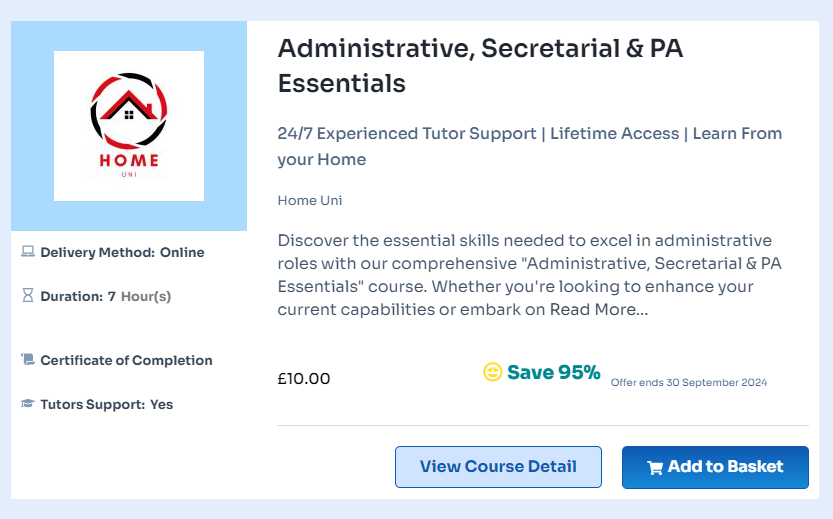
Task: Click the hourglass icon next to Duration
Action: (x=28, y=295)
